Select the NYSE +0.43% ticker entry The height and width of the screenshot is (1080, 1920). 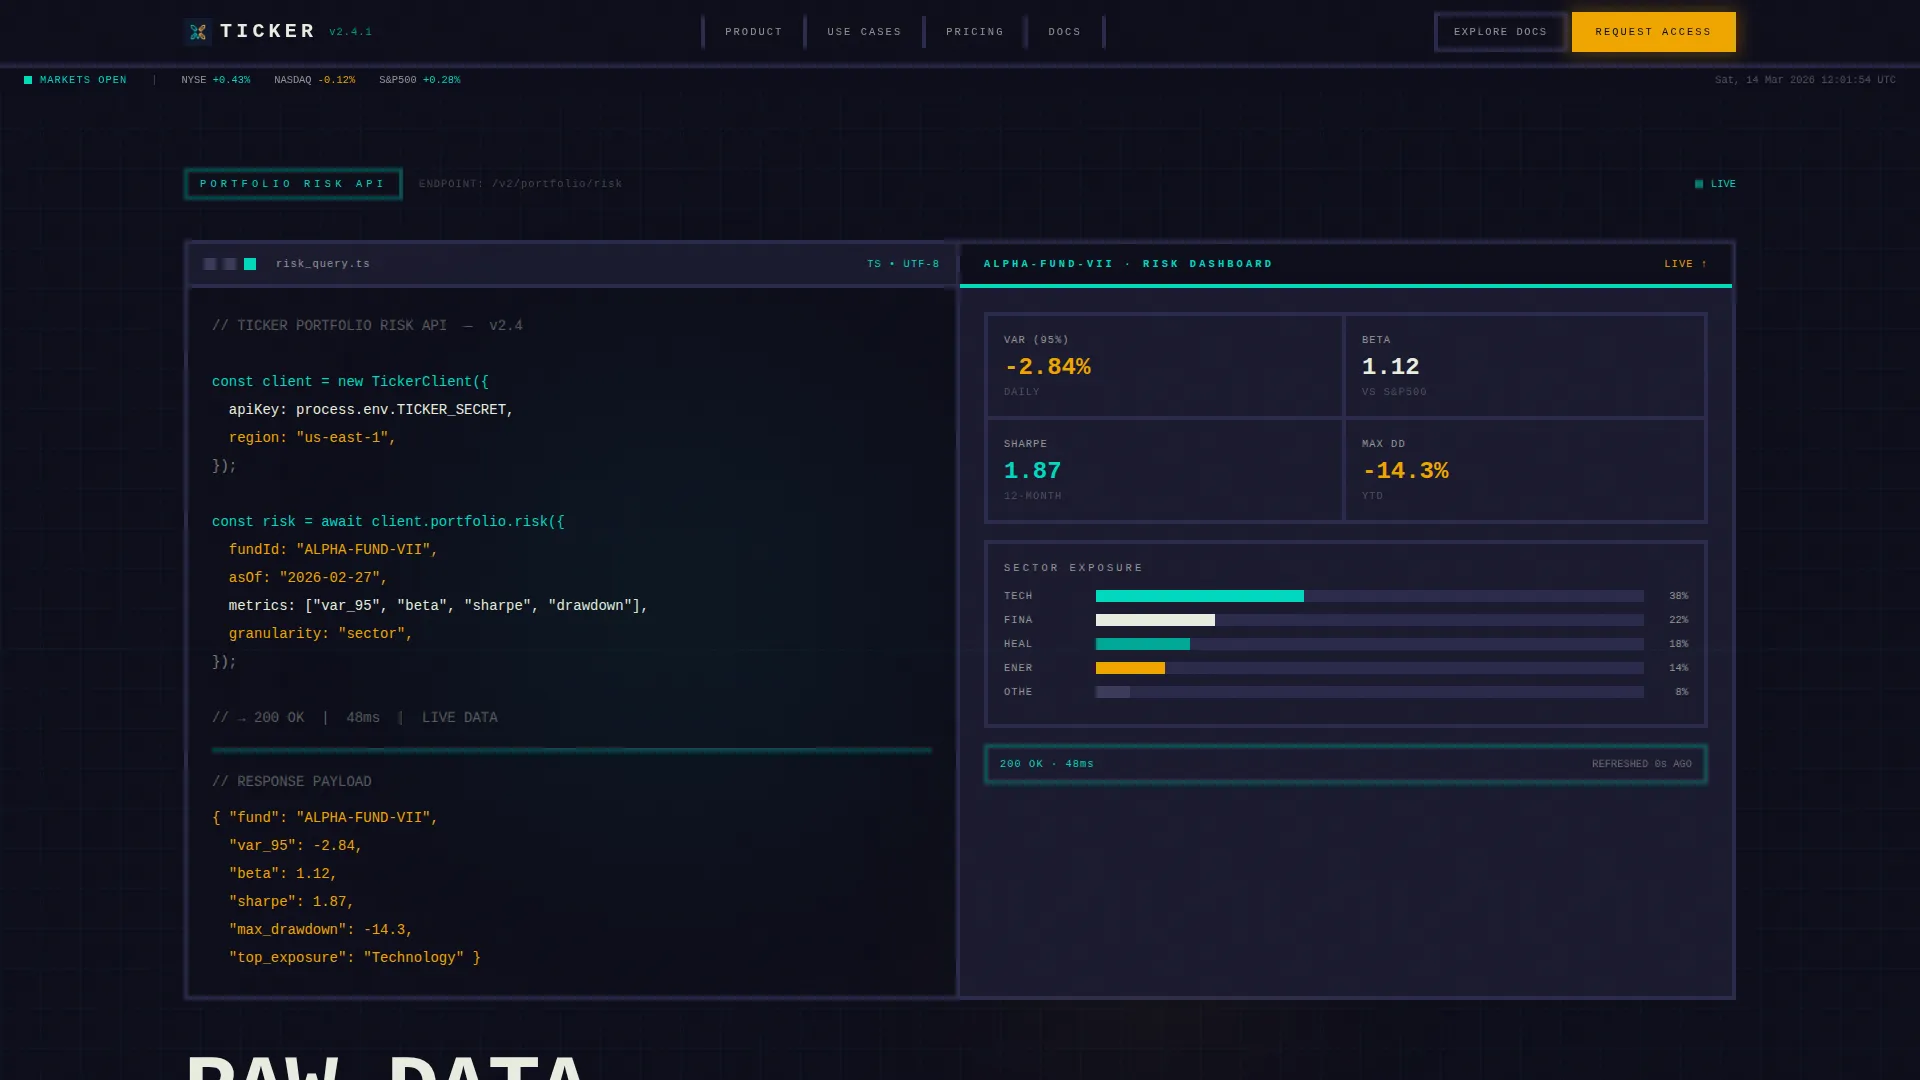pos(215,80)
